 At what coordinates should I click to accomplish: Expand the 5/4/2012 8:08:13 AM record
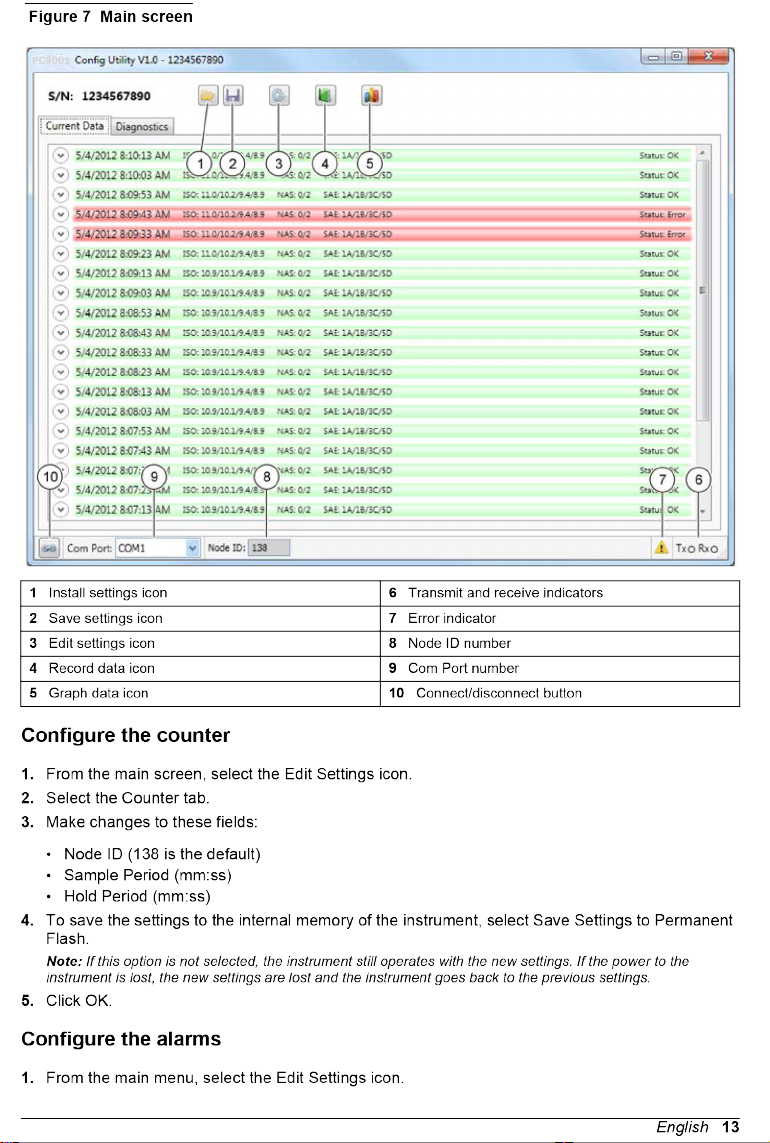click(61, 391)
